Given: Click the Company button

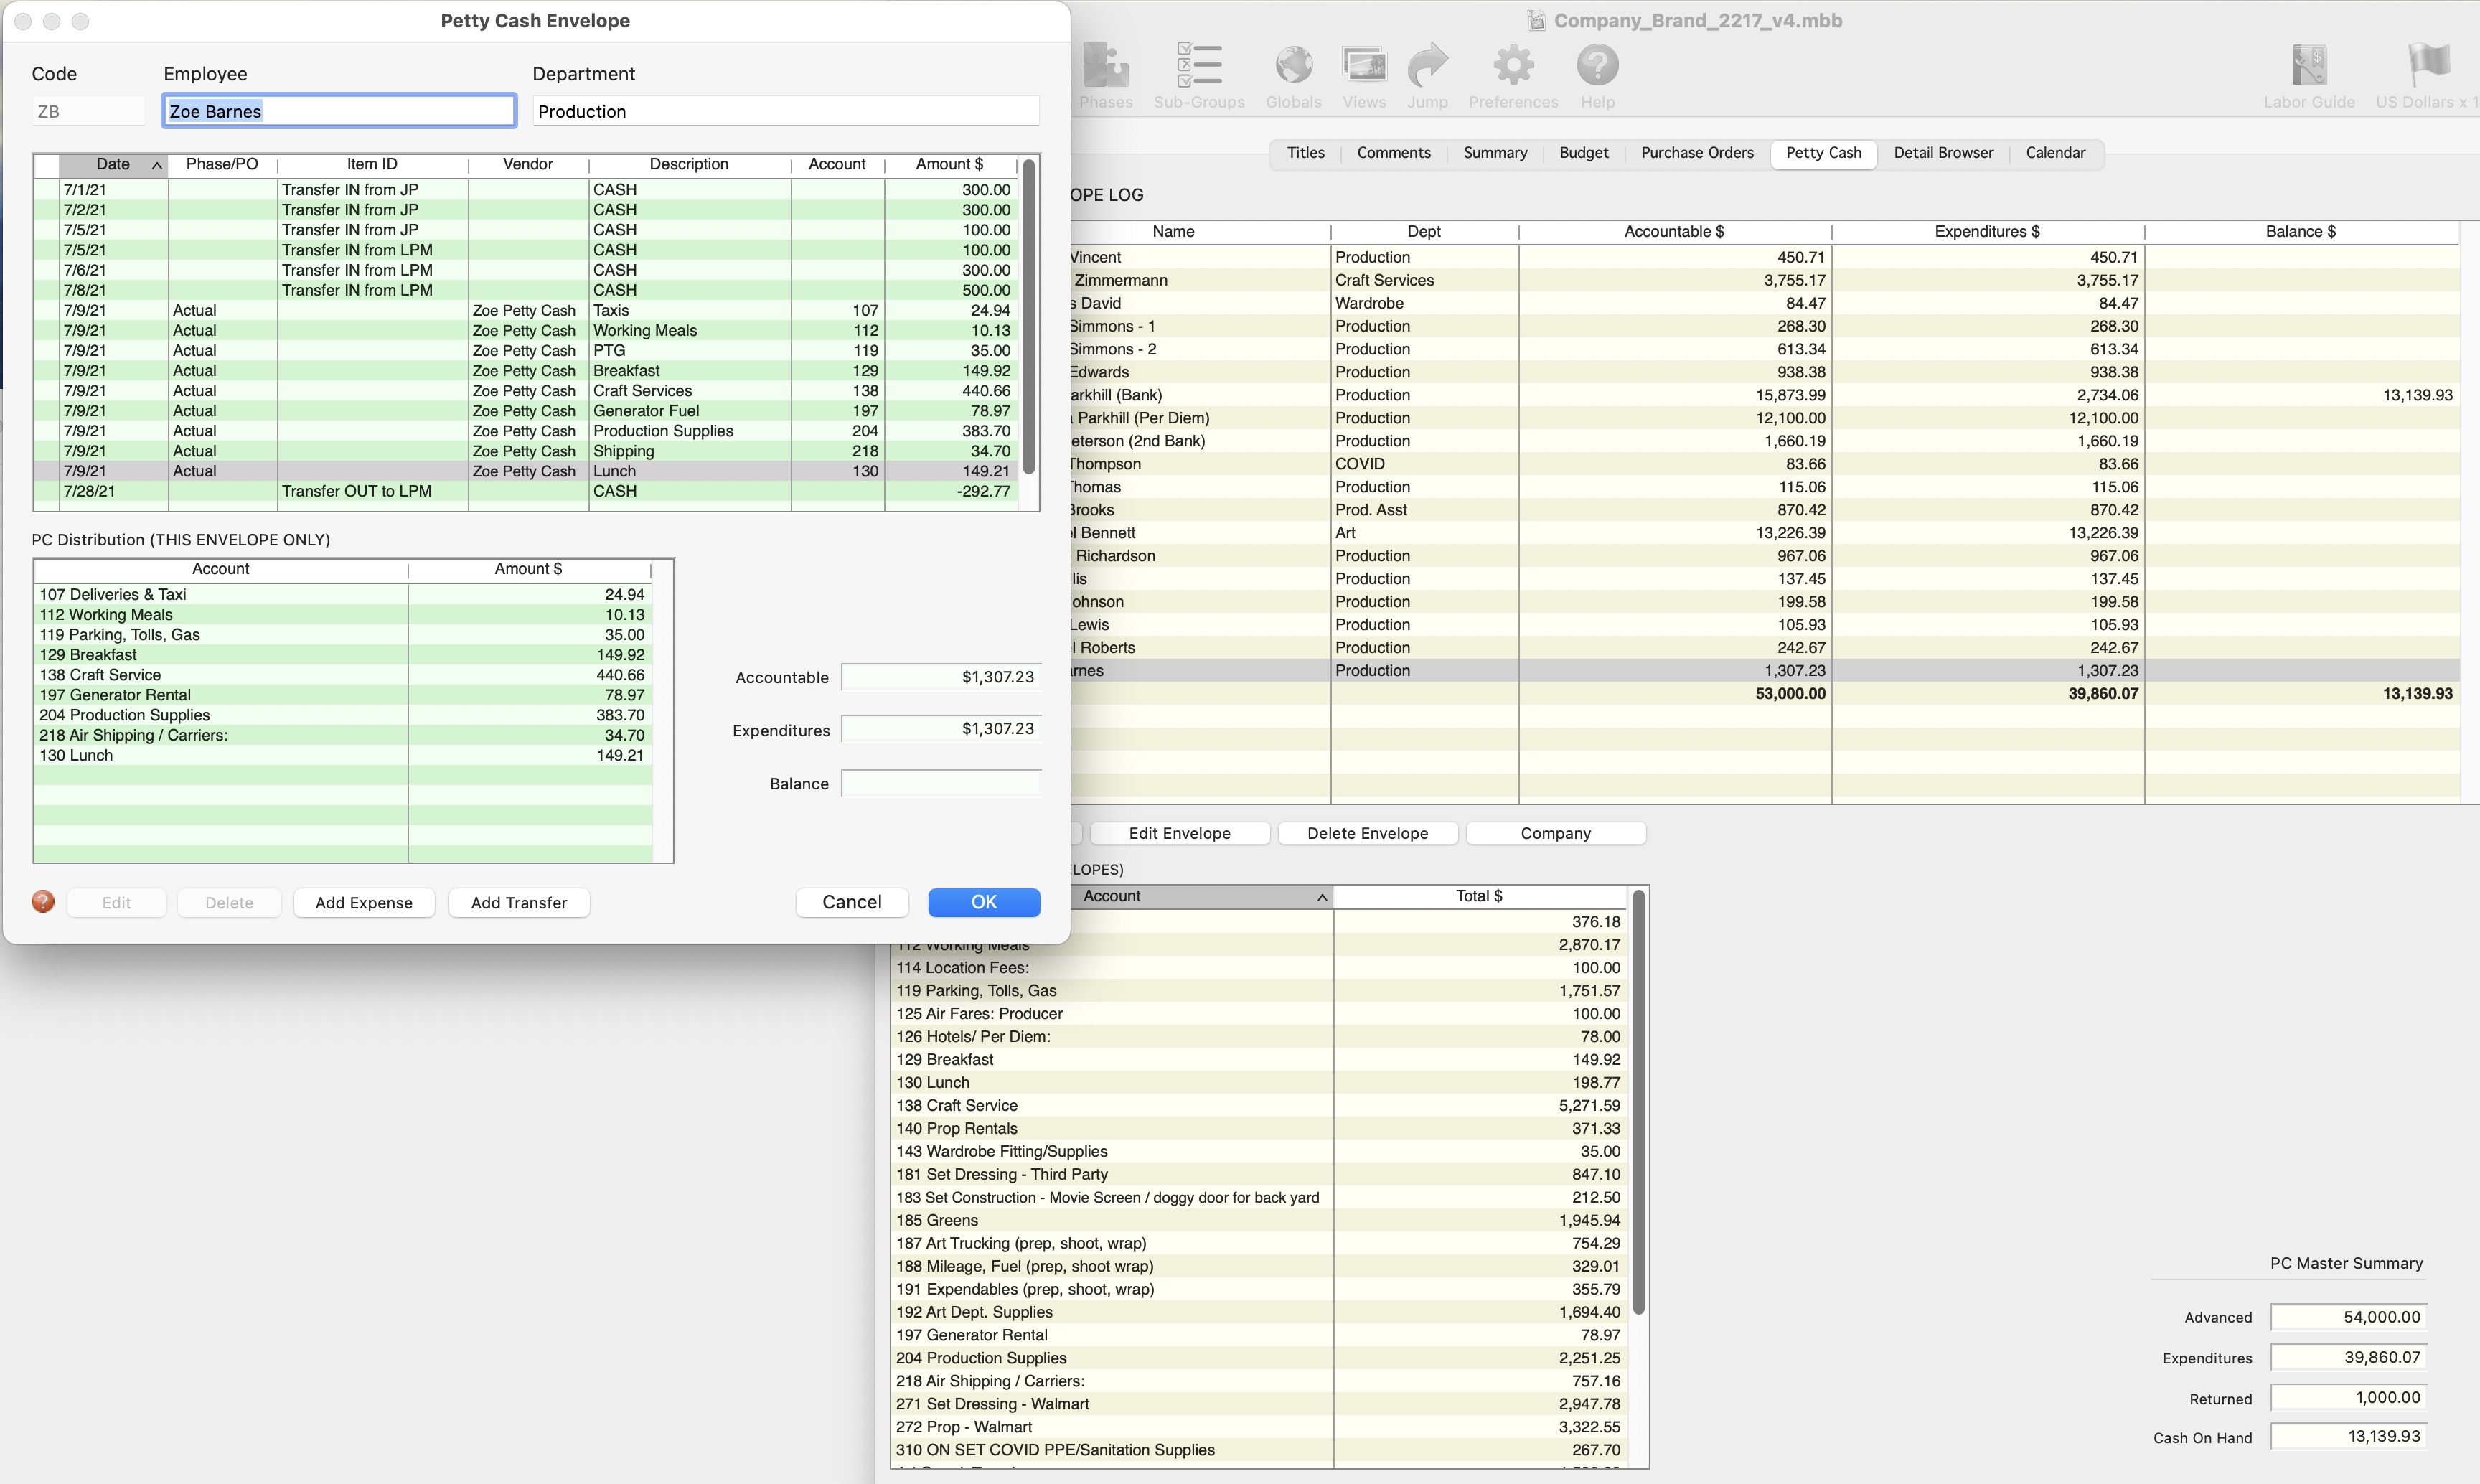Looking at the screenshot, I should point(1555,833).
